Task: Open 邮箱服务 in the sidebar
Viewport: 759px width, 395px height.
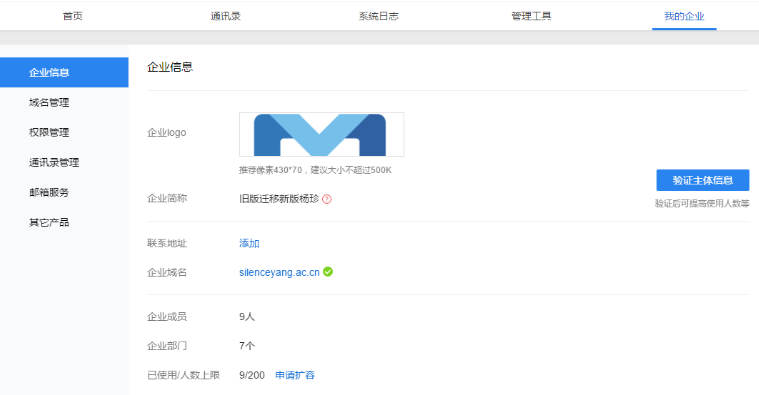Action: [x=49, y=193]
